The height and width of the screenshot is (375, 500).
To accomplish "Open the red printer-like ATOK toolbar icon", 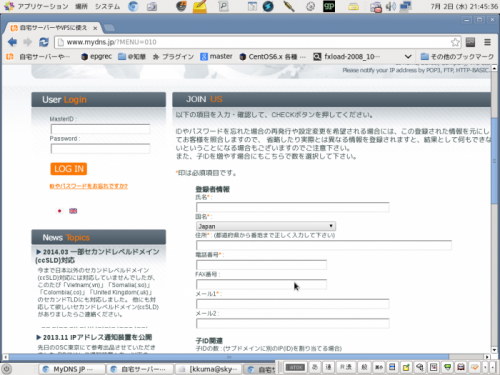I will (x=461, y=367).
